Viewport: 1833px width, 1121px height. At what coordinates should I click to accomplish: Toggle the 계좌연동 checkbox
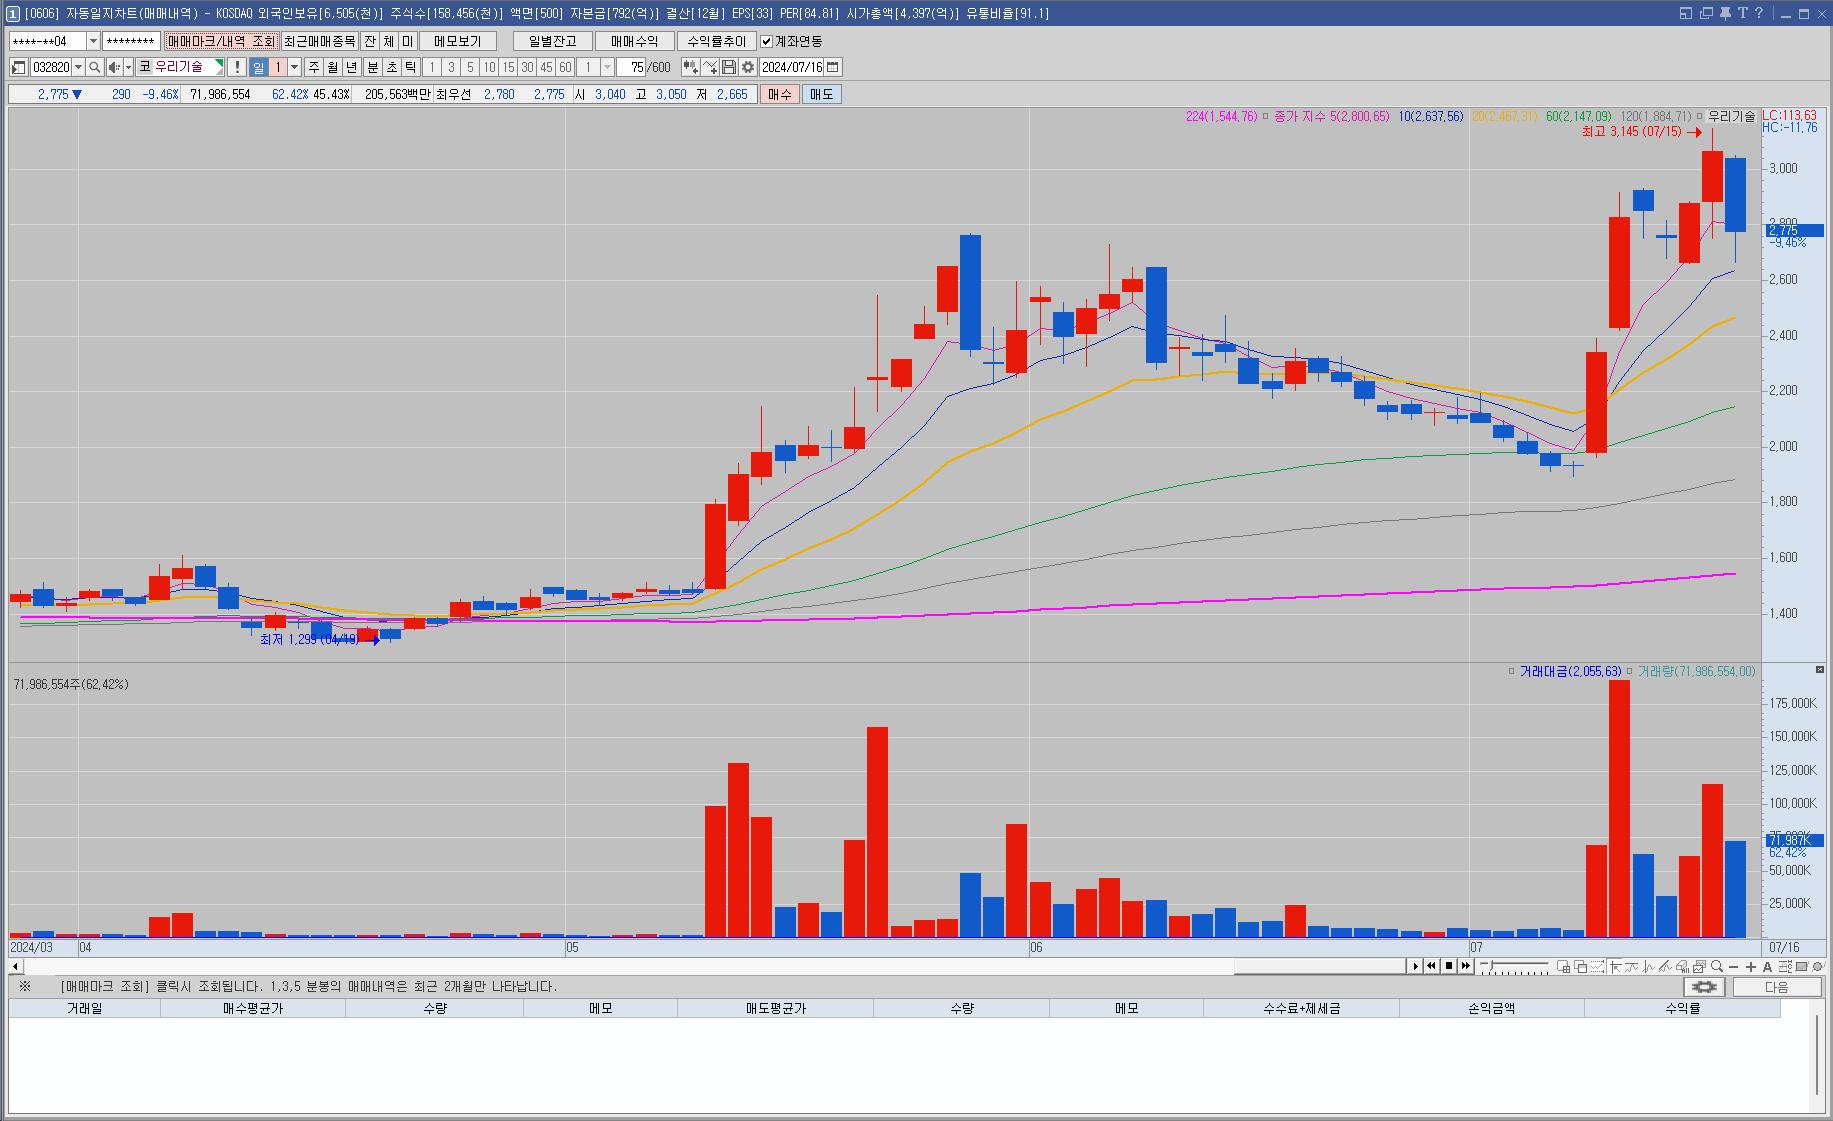[767, 41]
